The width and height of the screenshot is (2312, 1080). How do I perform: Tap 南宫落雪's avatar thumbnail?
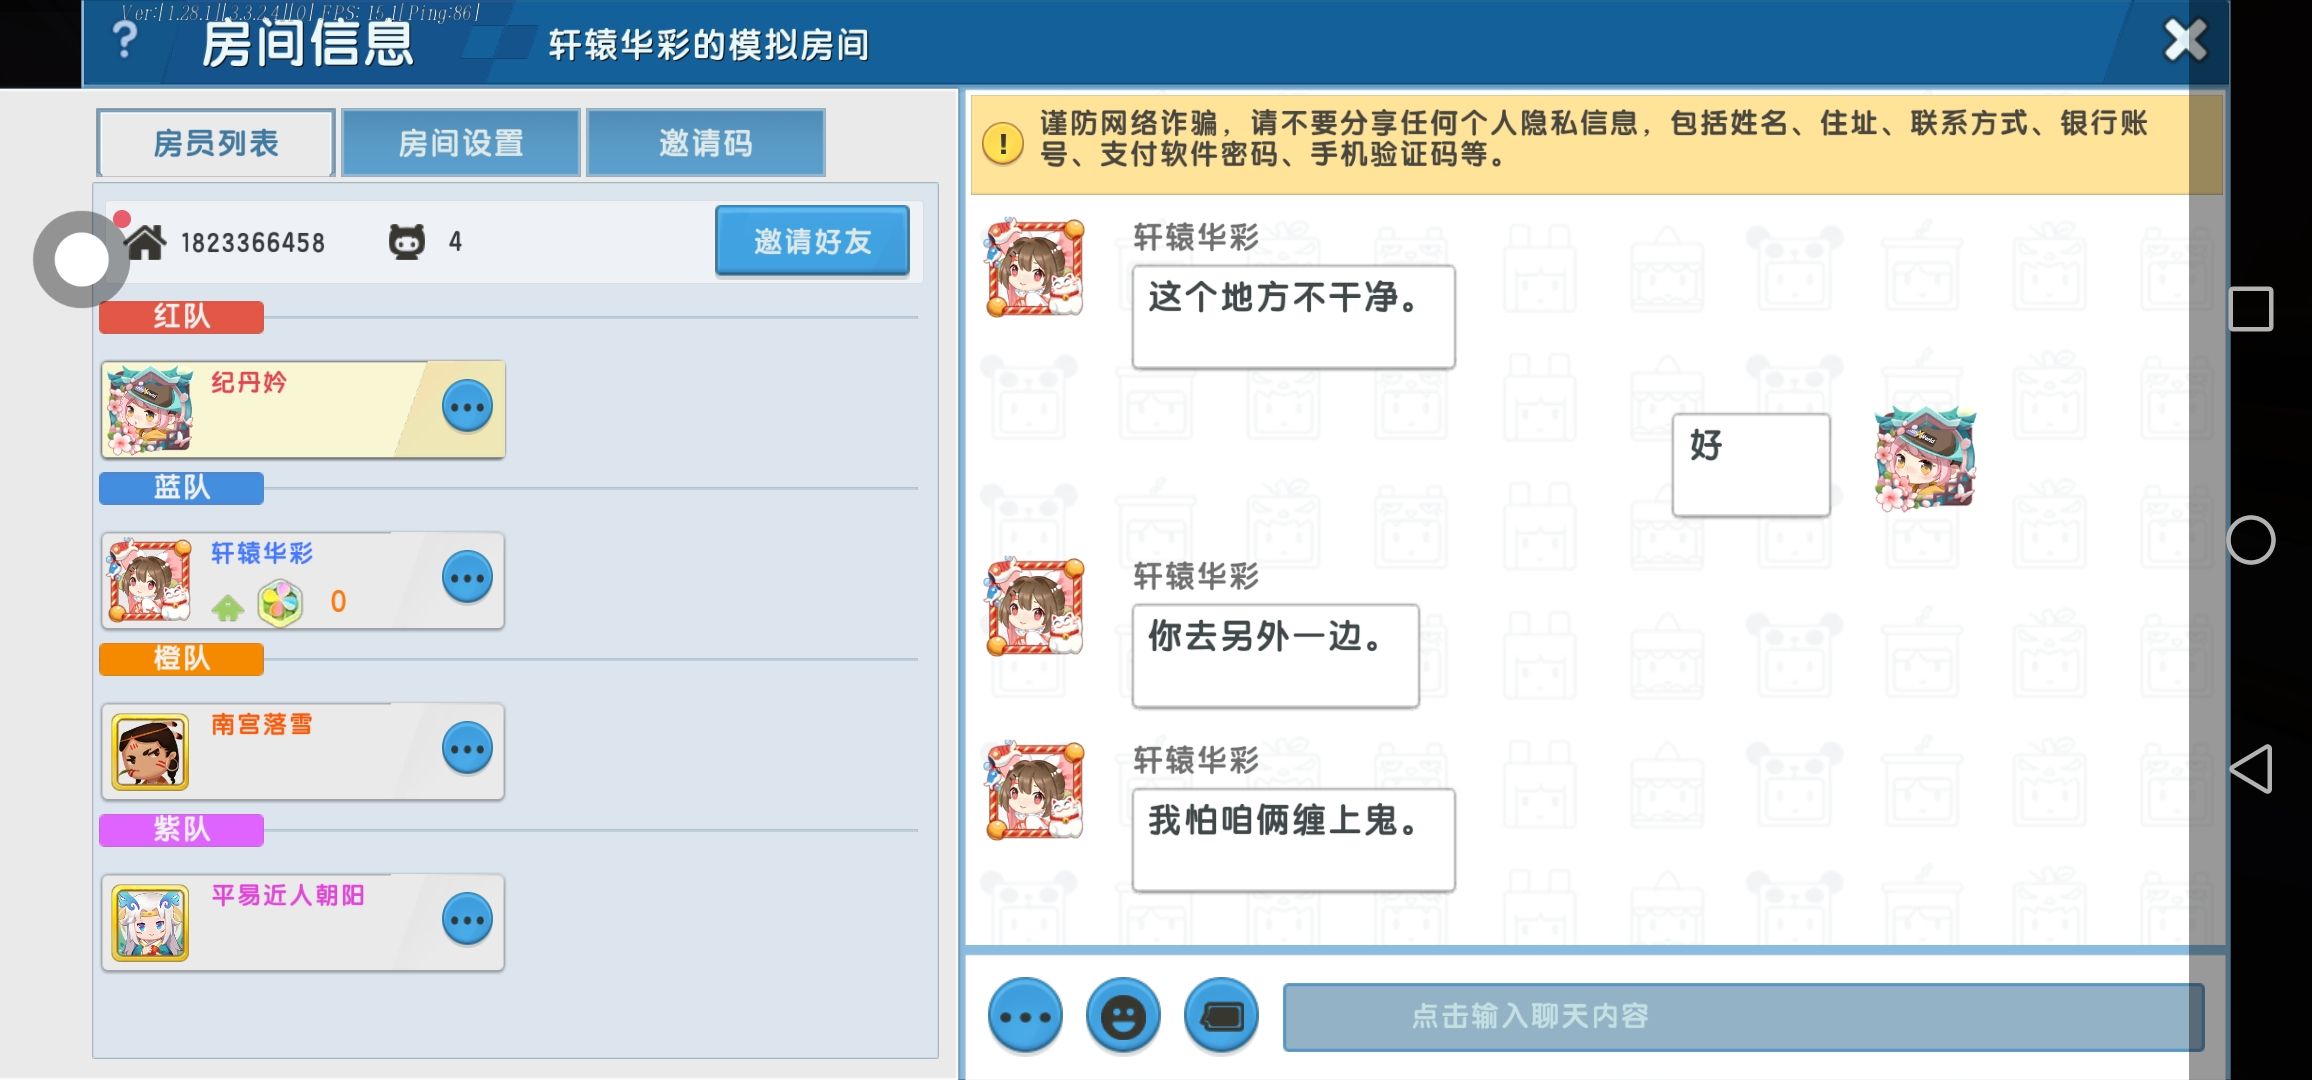pyautogui.click(x=150, y=752)
